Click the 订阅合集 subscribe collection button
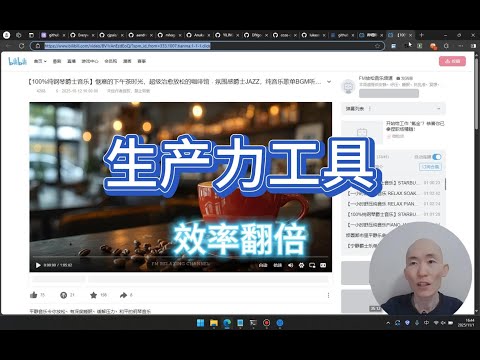The height and width of the screenshot is (360, 480). (430, 167)
